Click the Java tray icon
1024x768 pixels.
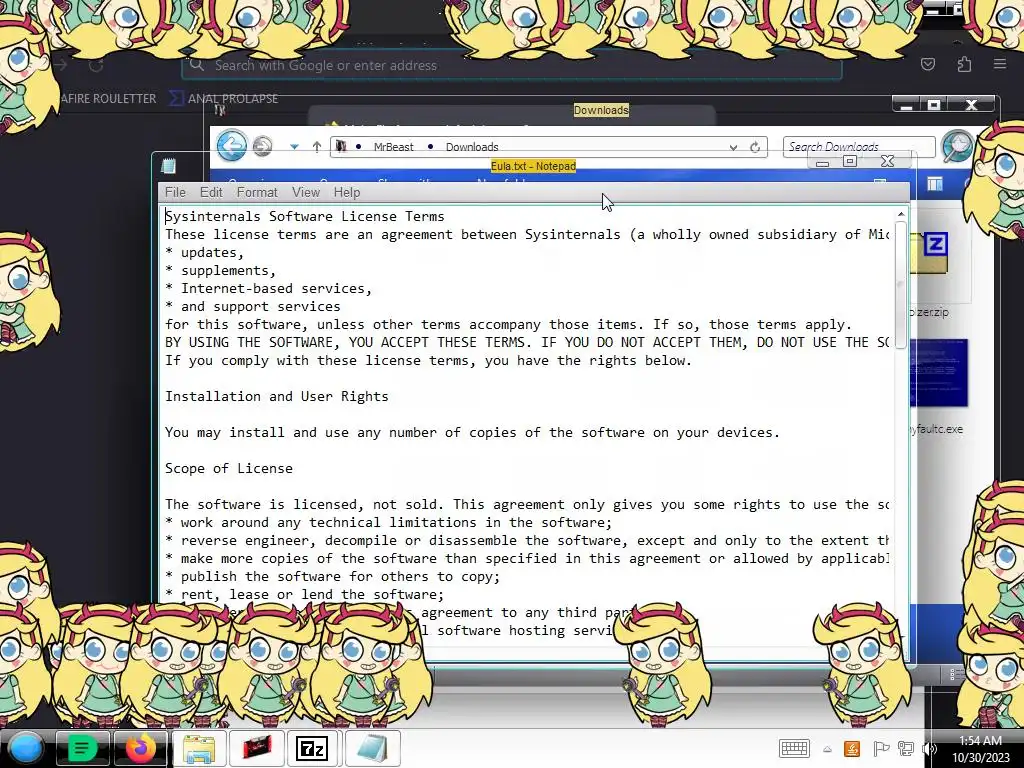[x=852, y=748]
